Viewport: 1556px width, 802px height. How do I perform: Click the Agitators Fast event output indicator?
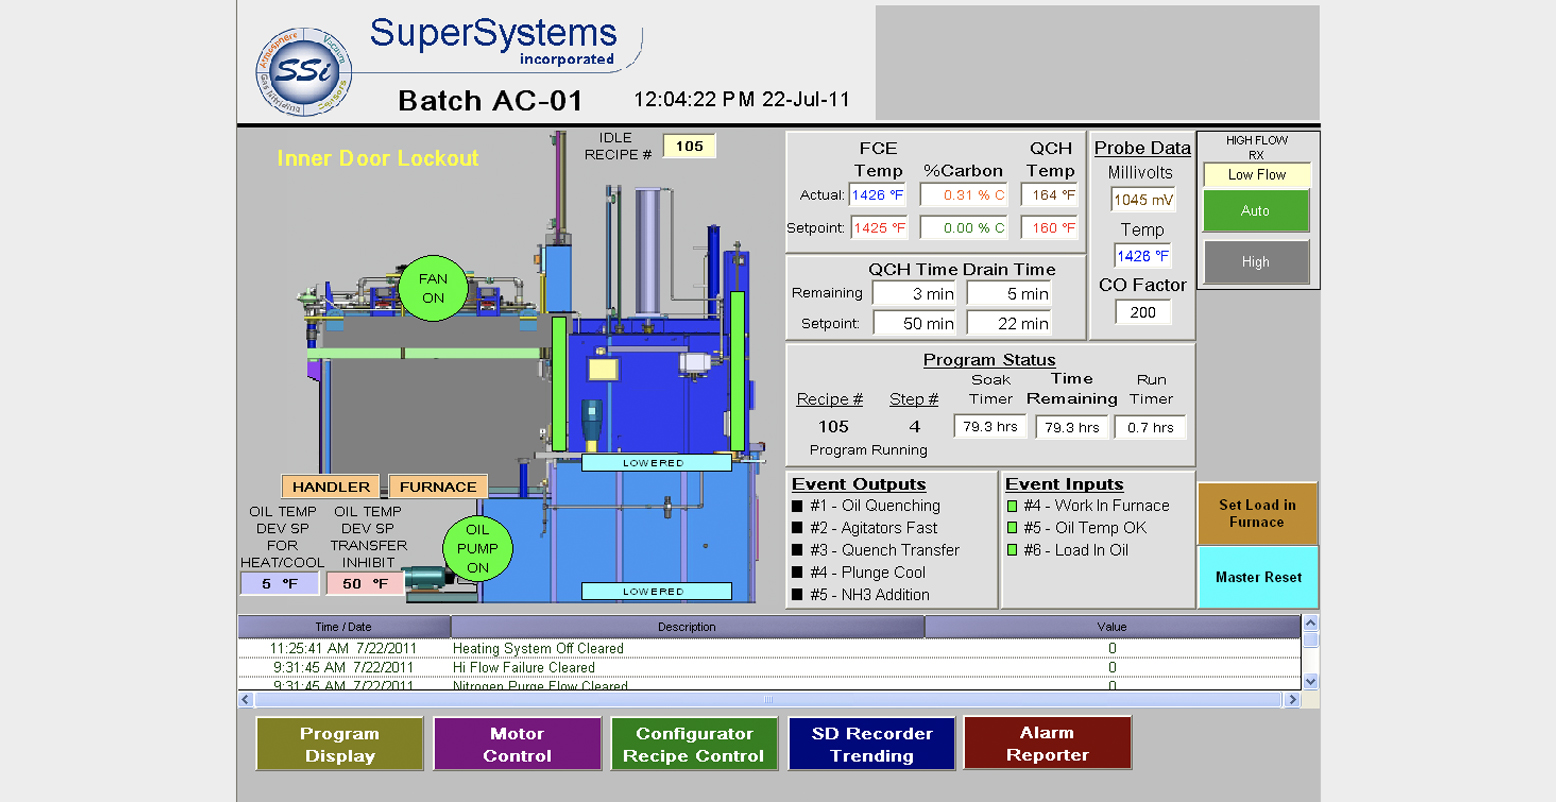(x=797, y=528)
